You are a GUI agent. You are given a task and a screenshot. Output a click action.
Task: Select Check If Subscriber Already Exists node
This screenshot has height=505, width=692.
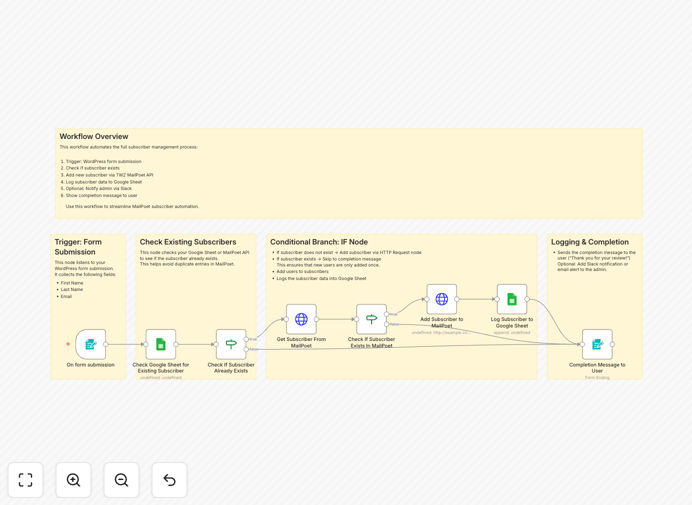[231, 344]
